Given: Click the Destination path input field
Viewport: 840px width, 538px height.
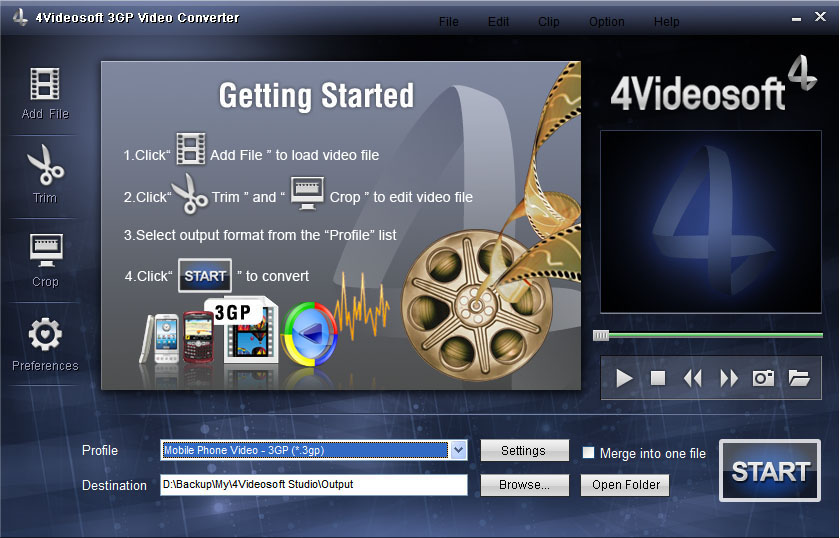Looking at the screenshot, I should [x=313, y=484].
